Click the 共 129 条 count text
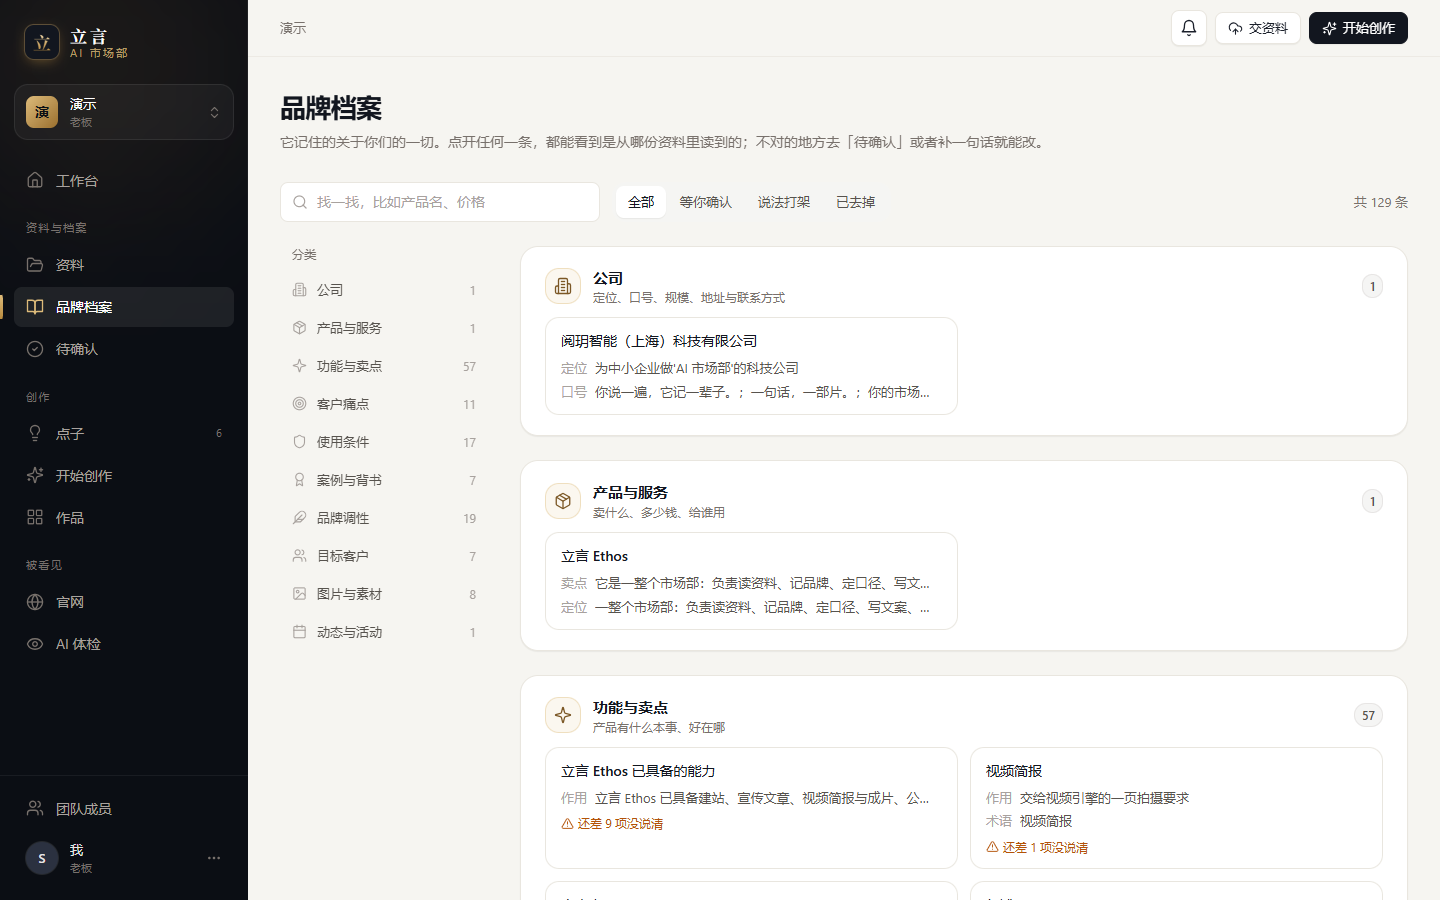1440x900 pixels. pyautogui.click(x=1380, y=202)
